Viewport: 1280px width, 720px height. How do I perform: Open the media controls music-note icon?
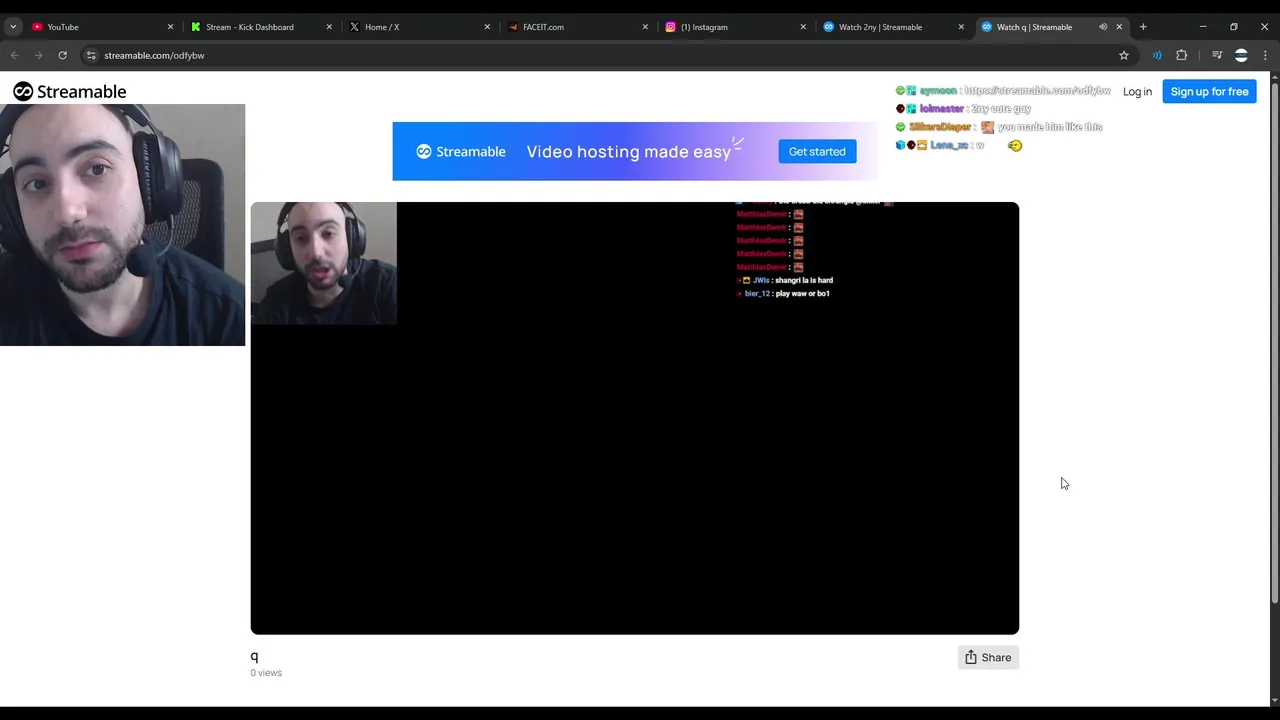[1217, 55]
